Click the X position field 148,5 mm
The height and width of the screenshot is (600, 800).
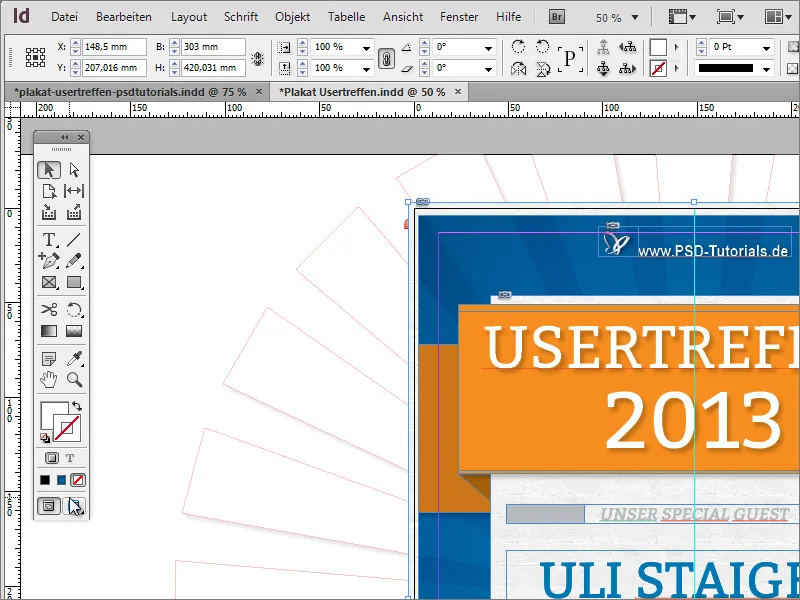click(114, 47)
